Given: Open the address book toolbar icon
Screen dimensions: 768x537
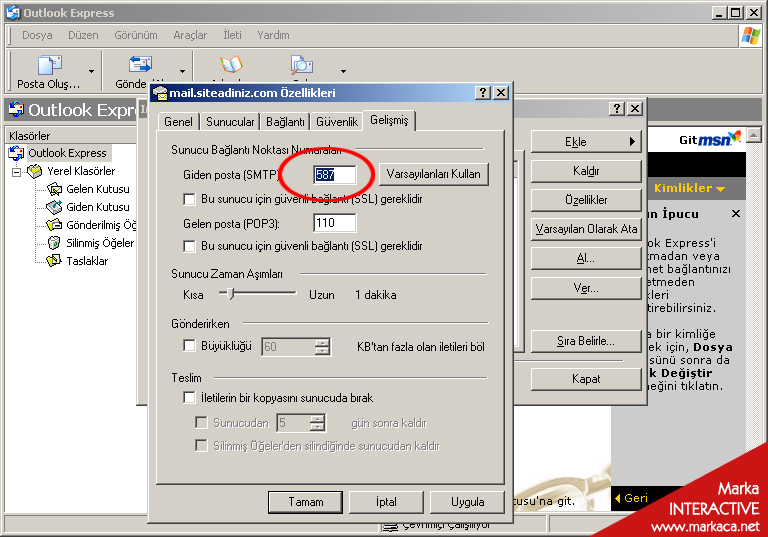Looking at the screenshot, I should coord(231,64).
